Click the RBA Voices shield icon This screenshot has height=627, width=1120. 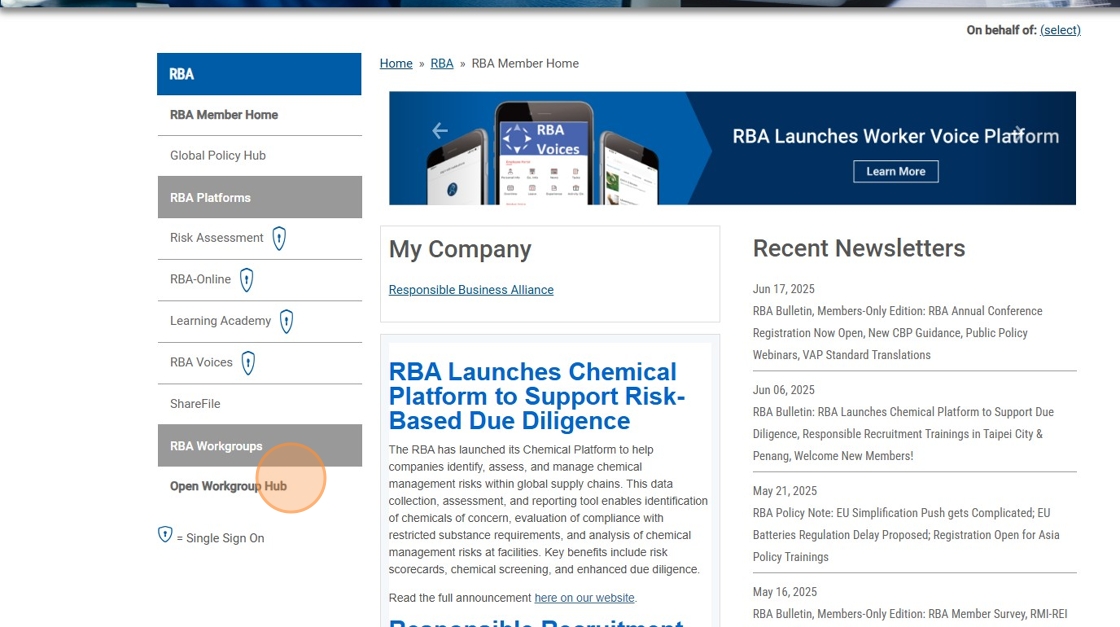coord(248,363)
